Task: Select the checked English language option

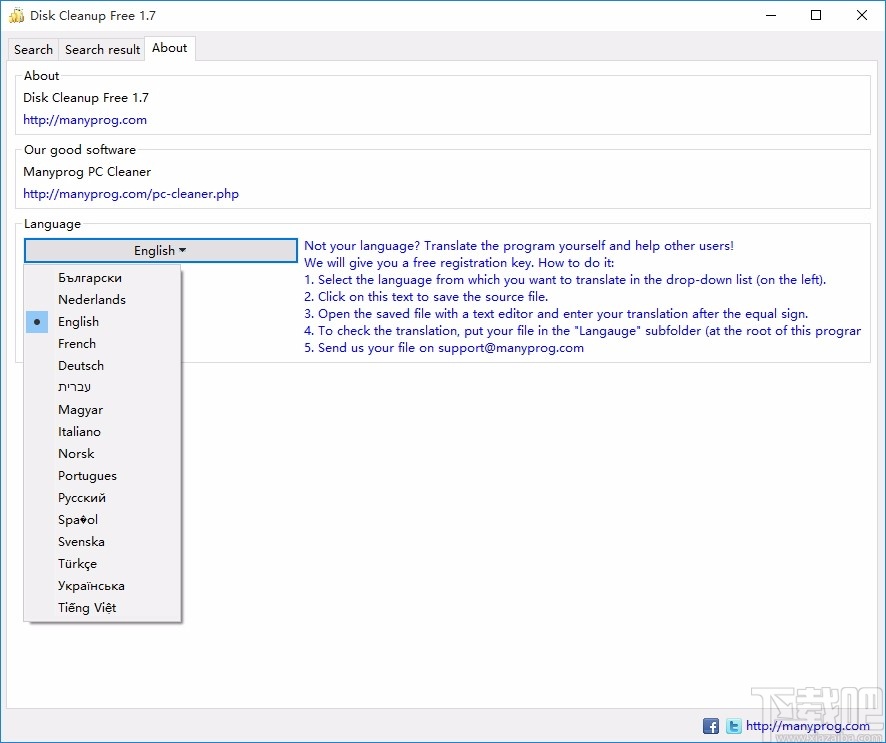Action: pos(102,321)
